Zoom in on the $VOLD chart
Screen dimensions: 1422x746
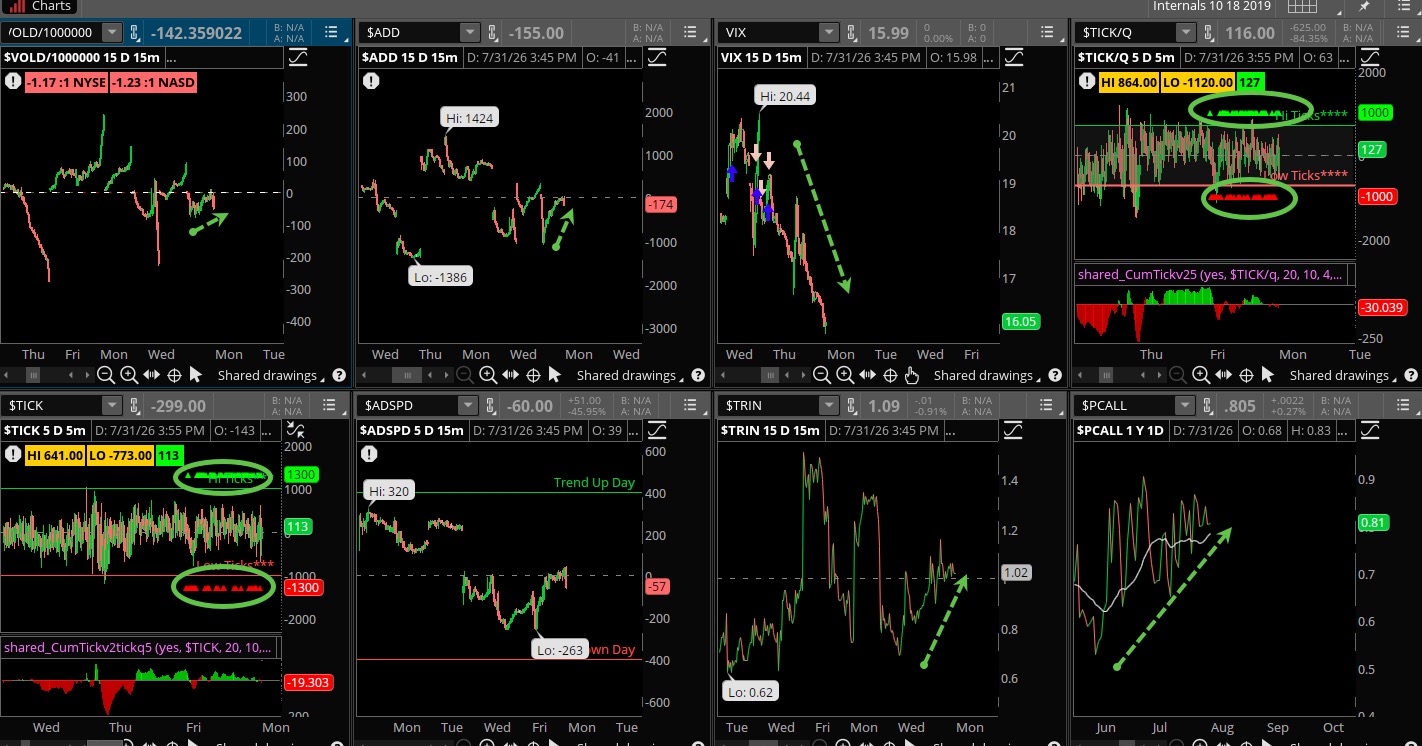(129, 375)
